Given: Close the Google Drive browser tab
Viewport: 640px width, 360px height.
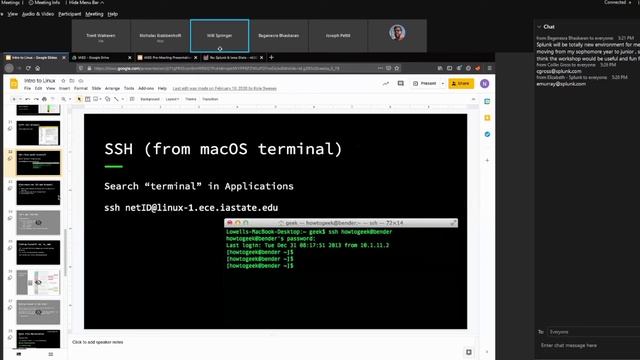Looking at the screenshot, I should coord(130,58).
